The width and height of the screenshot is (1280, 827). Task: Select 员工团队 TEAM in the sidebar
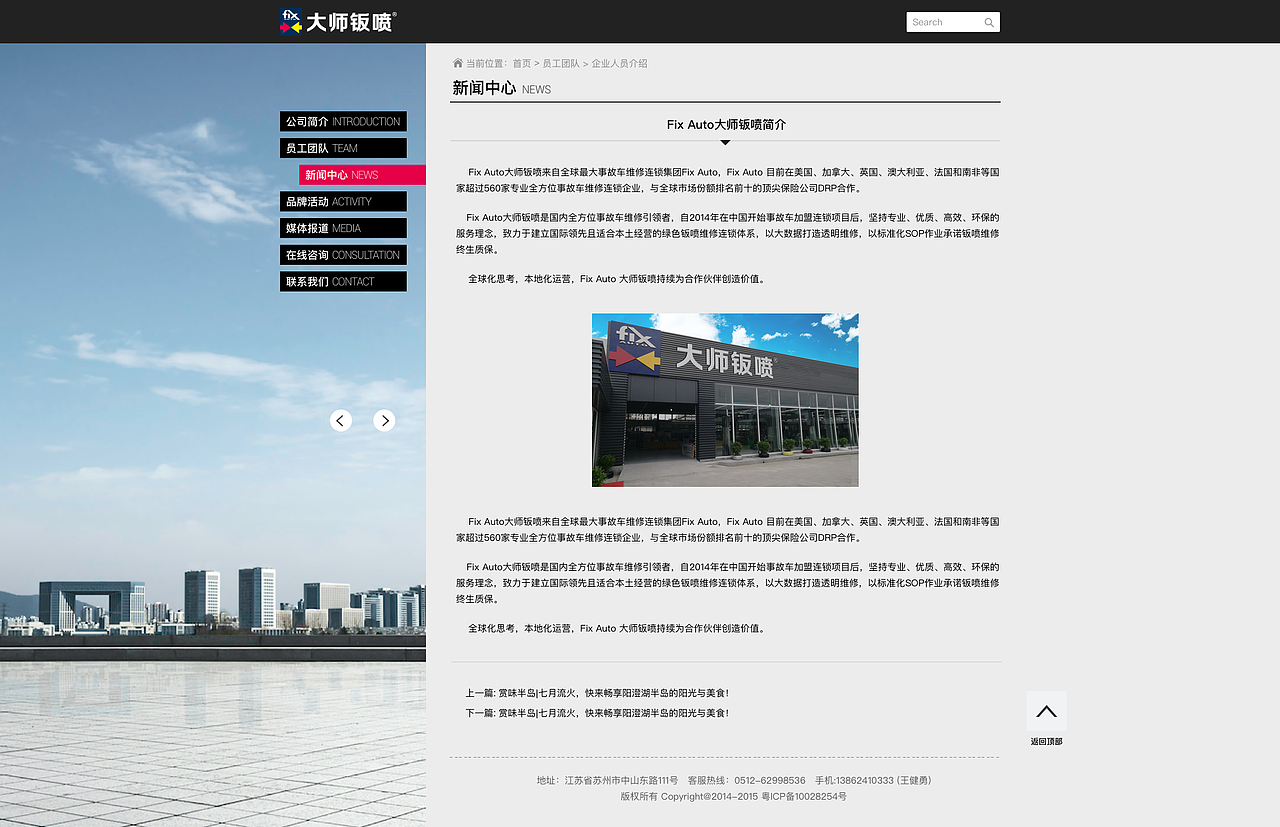[x=343, y=147]
